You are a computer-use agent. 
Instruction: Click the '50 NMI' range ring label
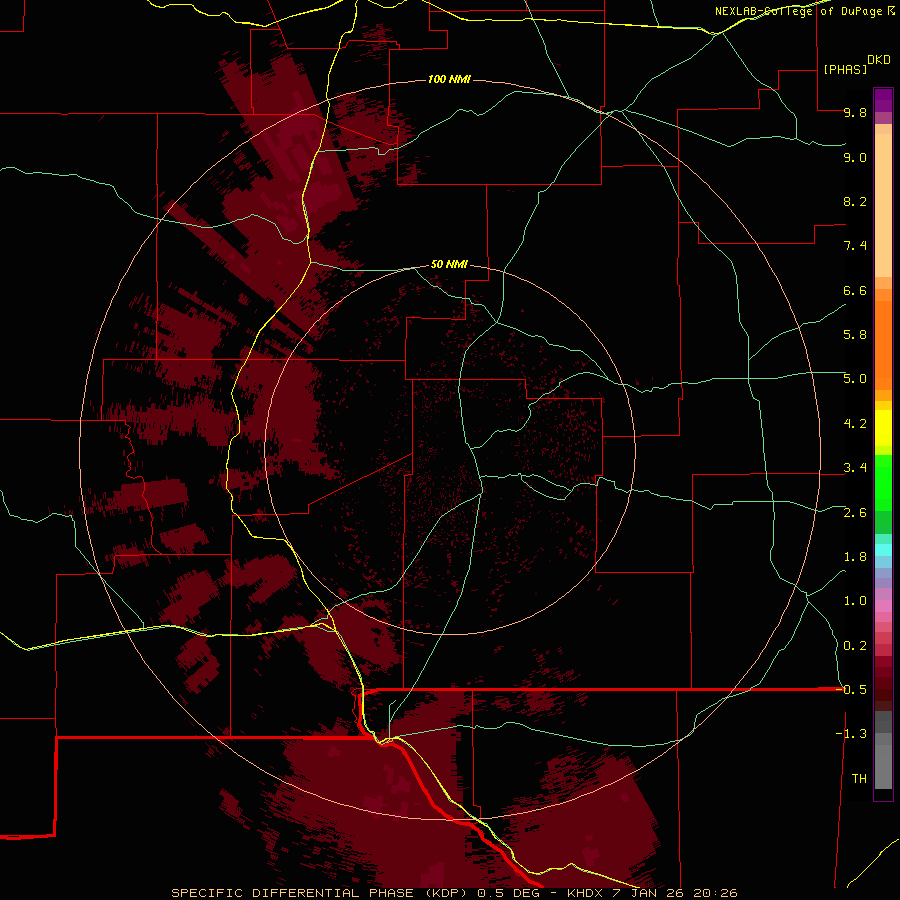[449, 264]
